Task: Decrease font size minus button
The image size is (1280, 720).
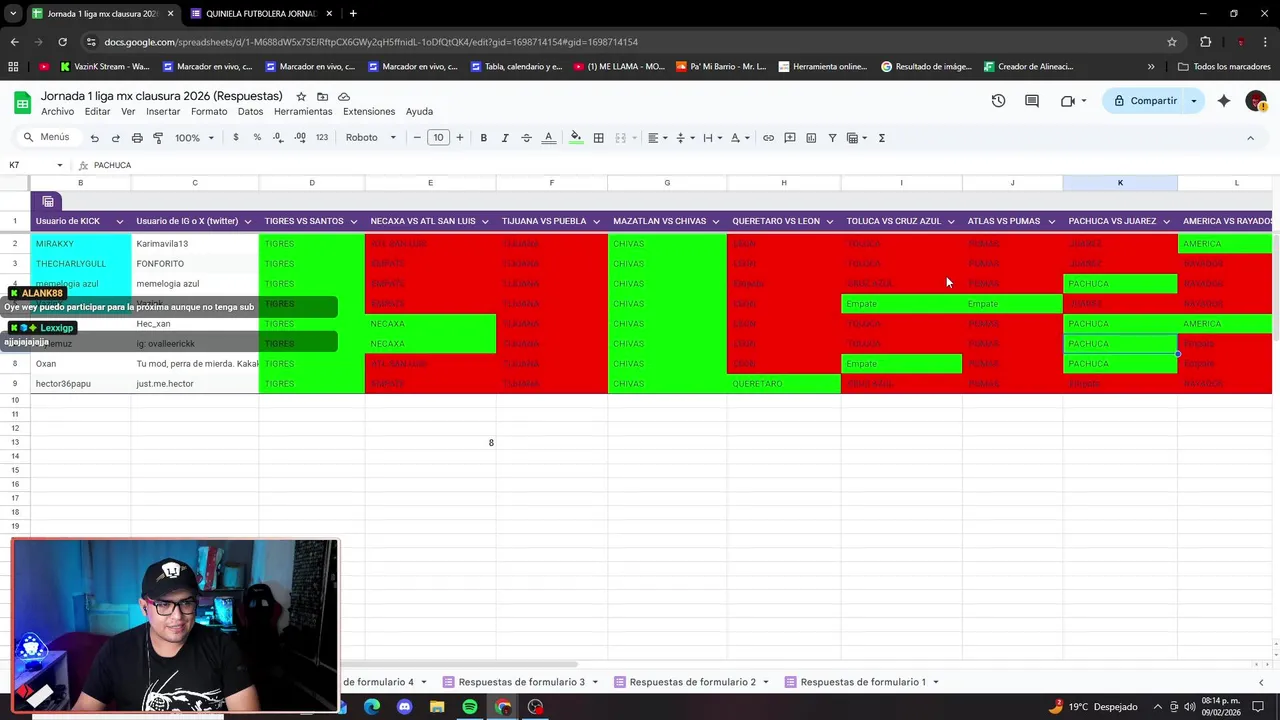Action: point(417,138)
